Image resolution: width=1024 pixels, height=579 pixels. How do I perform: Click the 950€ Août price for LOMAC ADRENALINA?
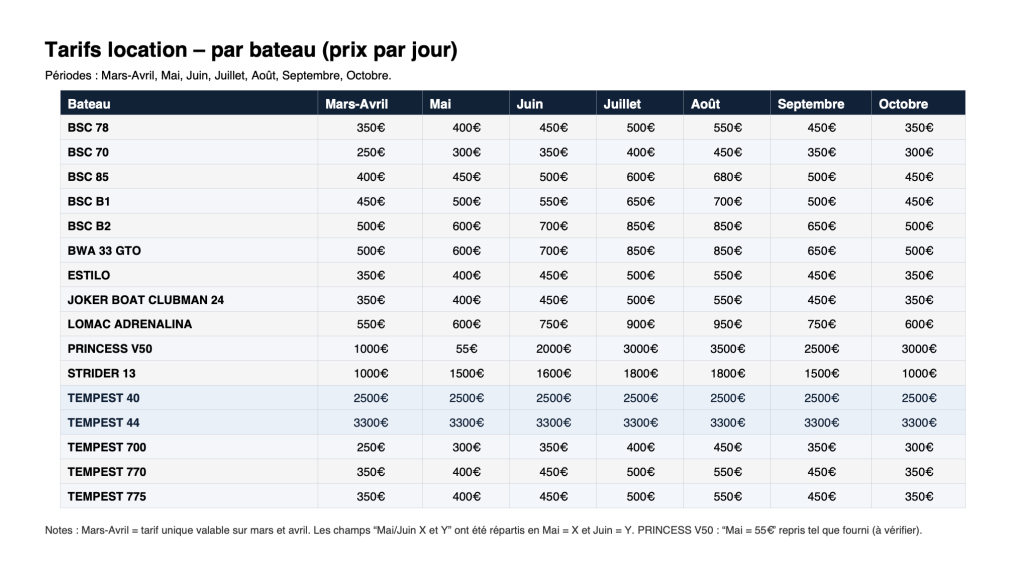click(726, 324)
